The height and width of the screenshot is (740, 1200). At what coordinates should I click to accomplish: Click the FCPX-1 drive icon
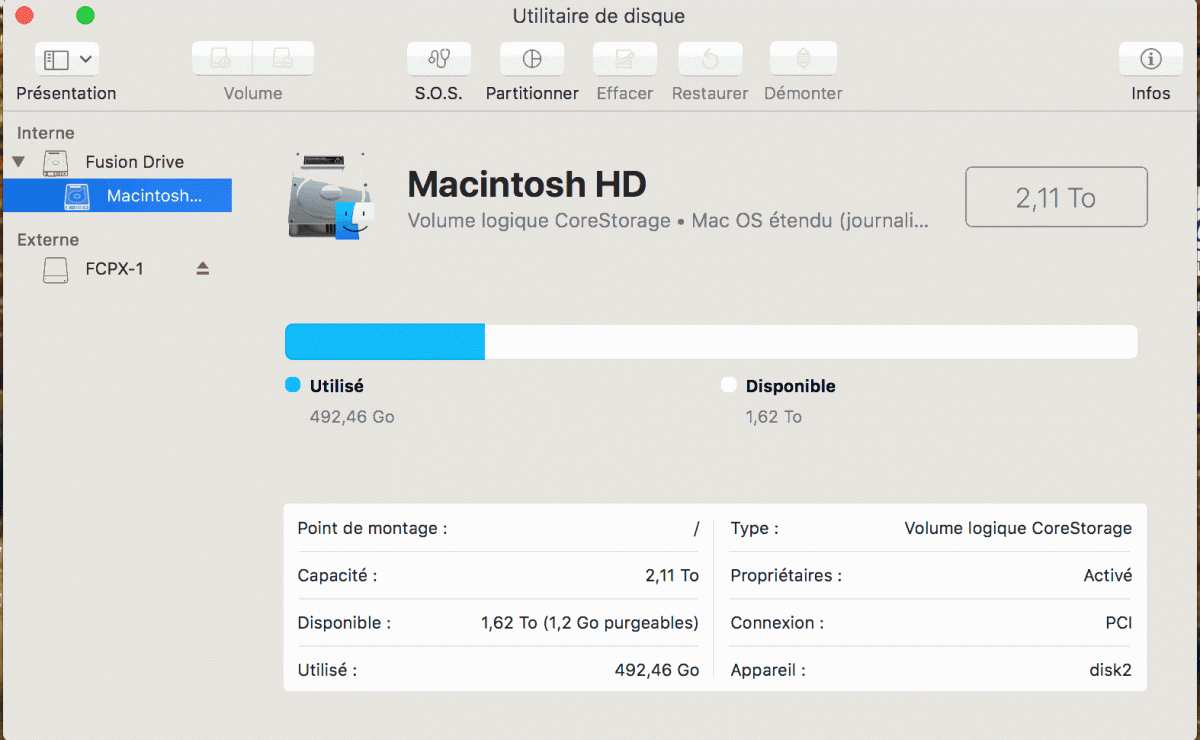(x=56, y=269)
